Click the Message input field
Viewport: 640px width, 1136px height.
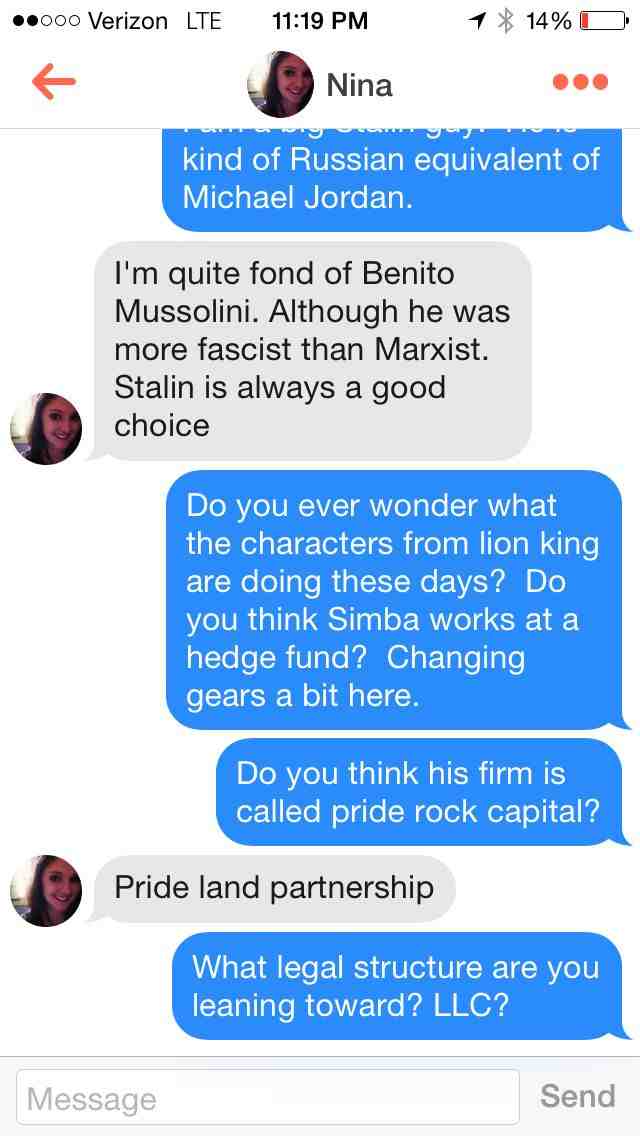point(268,1098)
